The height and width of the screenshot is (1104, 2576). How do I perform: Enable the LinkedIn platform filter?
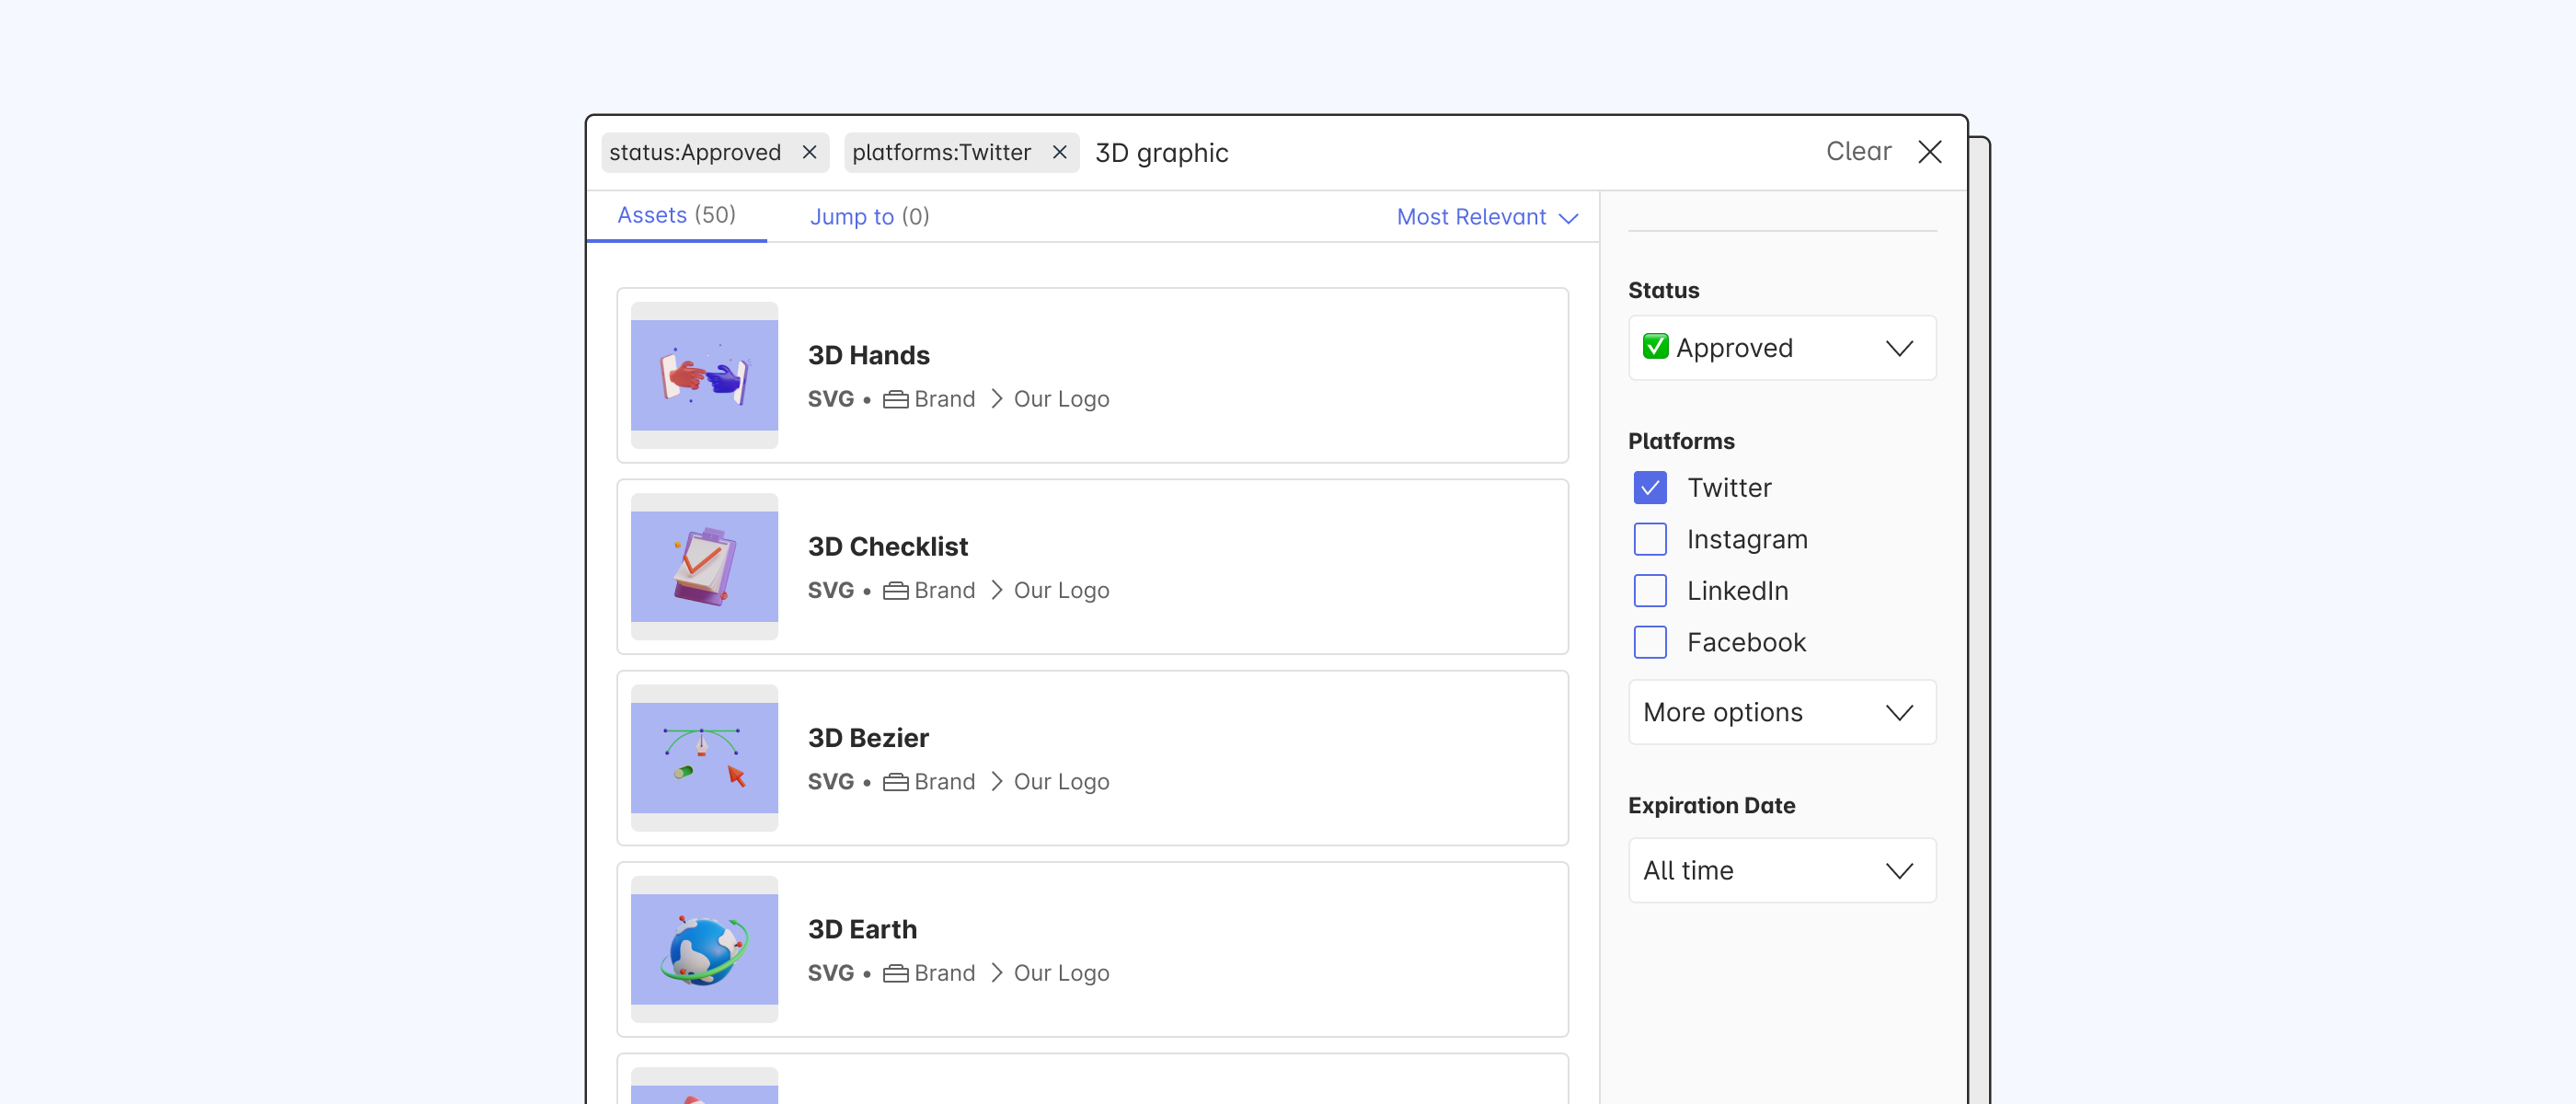[x=1649, y=590]
